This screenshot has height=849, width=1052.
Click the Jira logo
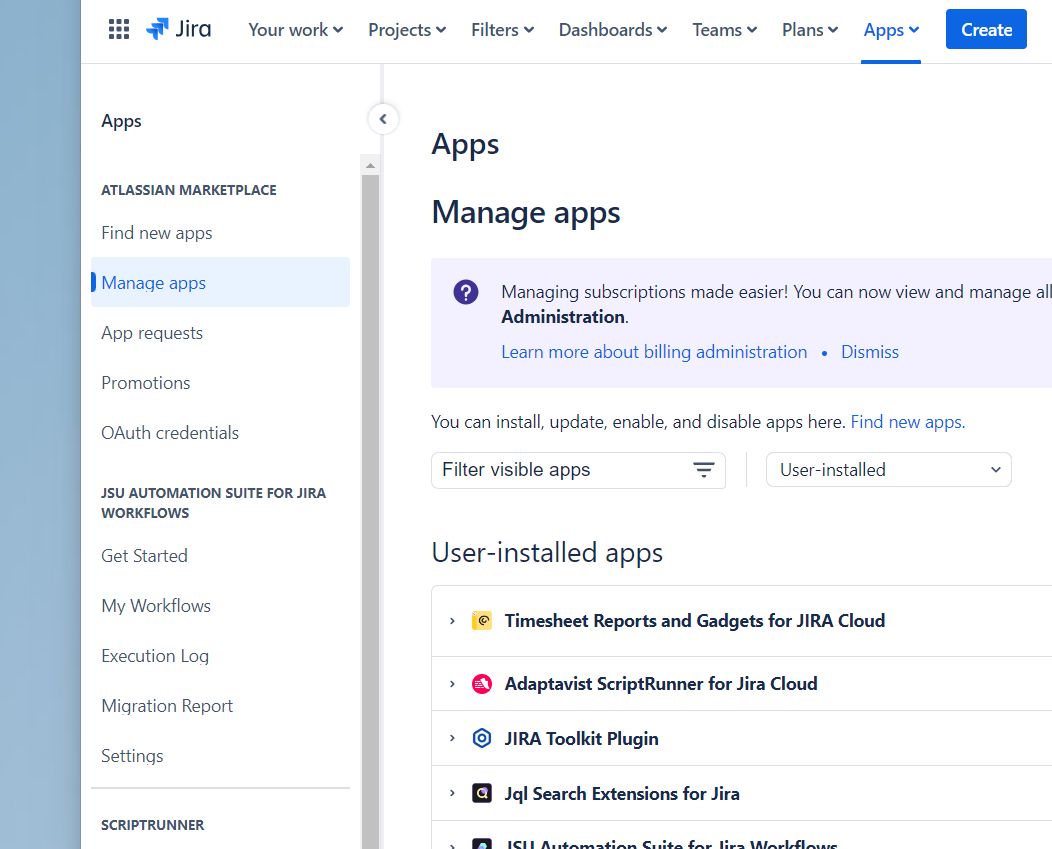point(179,30)
